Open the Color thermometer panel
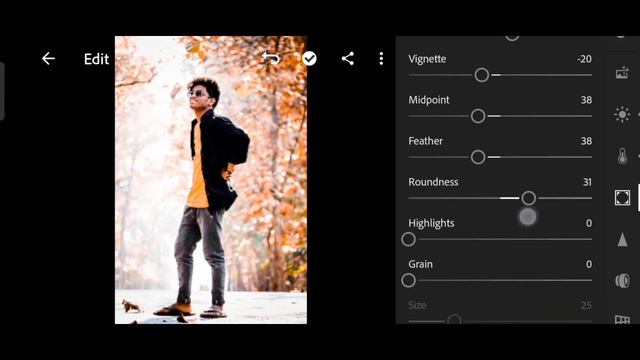Viewport: 640px width, 360px height. (622, 156)
